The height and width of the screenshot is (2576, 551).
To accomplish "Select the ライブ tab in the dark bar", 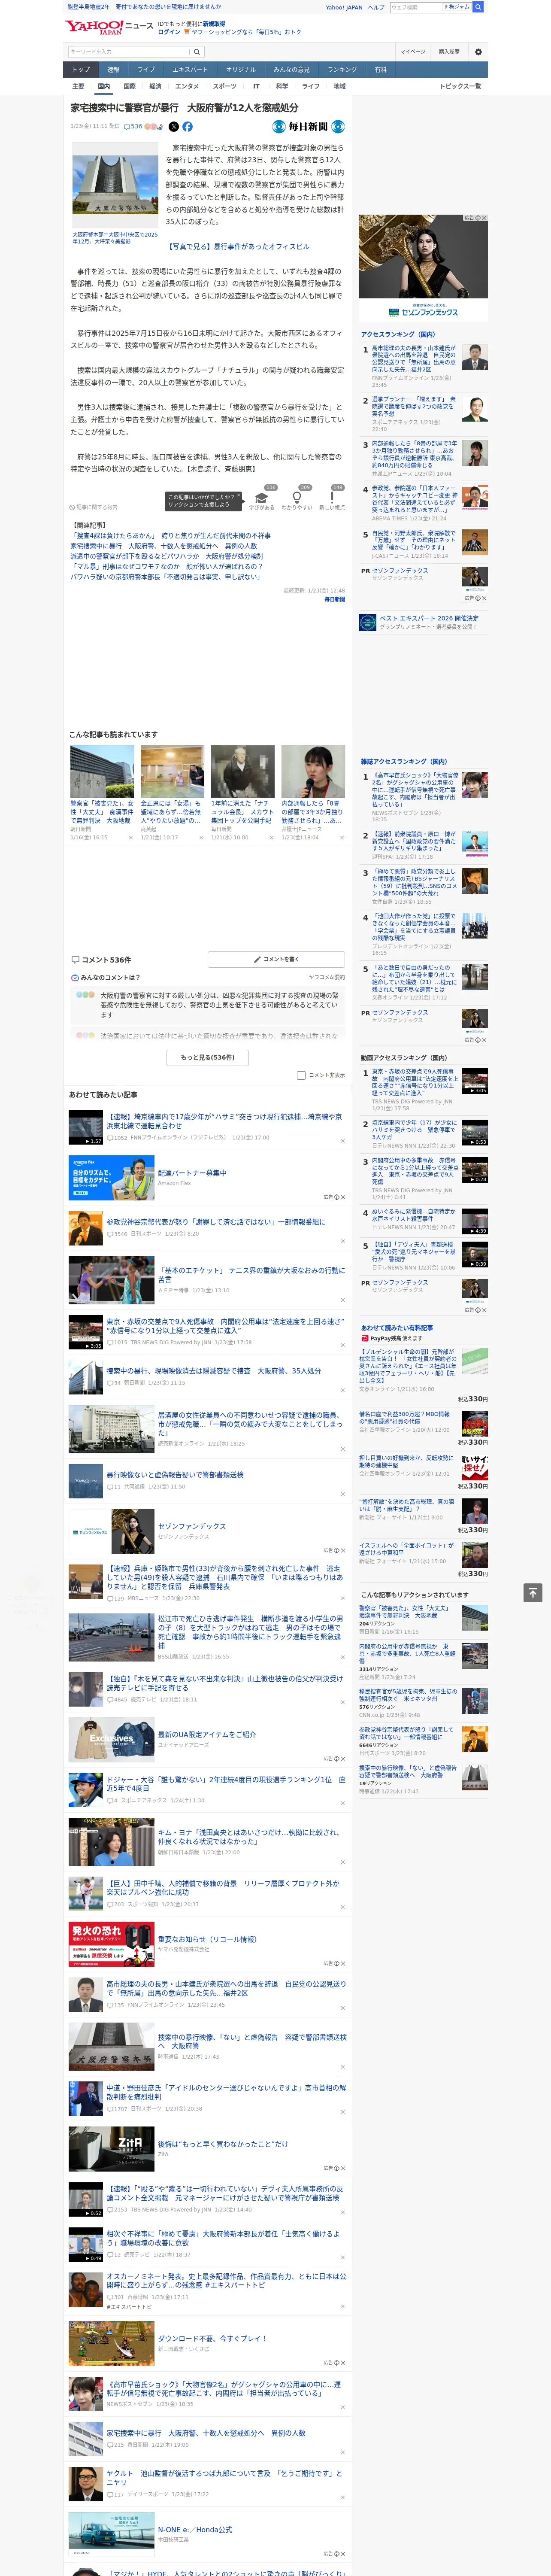I will 146,70.
